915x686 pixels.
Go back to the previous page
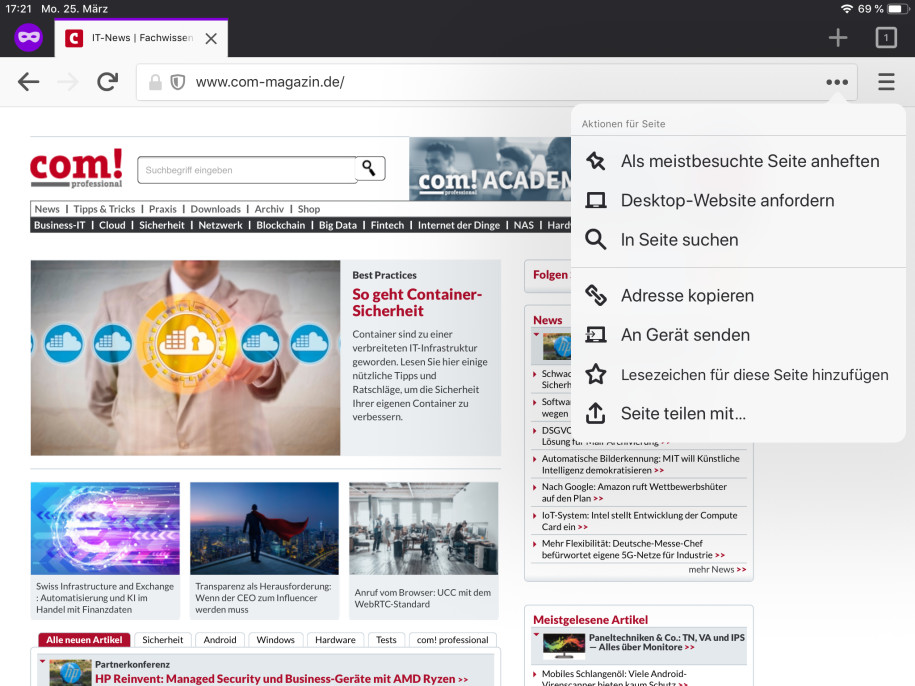point(28,82)
